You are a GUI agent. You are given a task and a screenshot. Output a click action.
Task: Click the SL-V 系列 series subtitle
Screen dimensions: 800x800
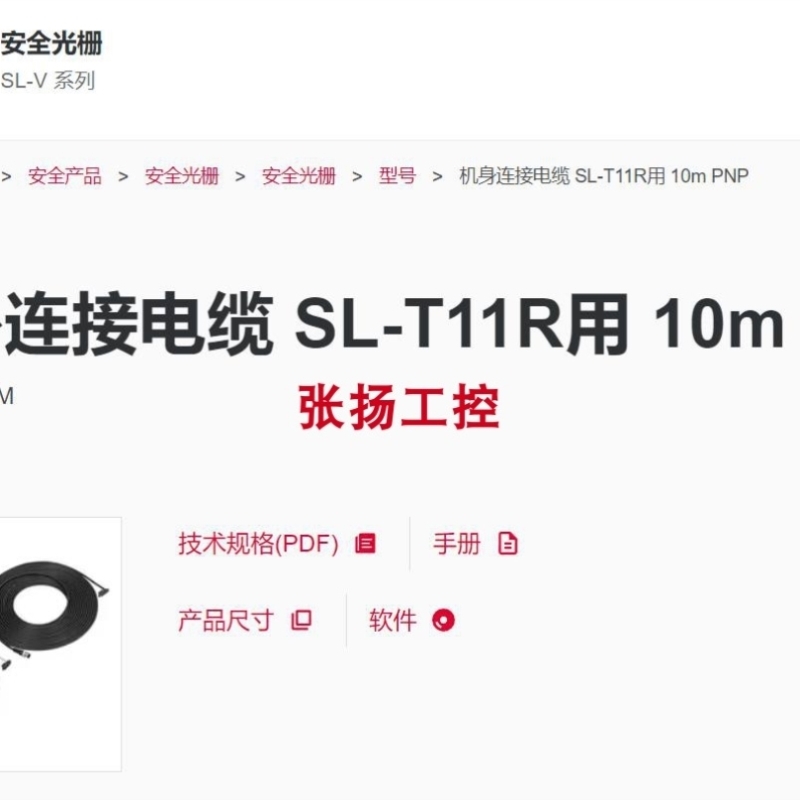point(48,81)
